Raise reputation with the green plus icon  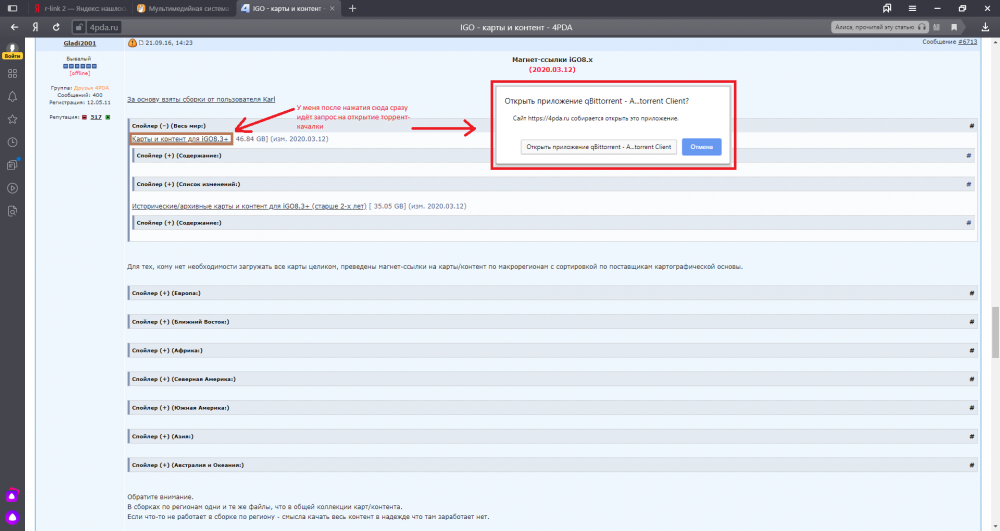tap(107, 117)
